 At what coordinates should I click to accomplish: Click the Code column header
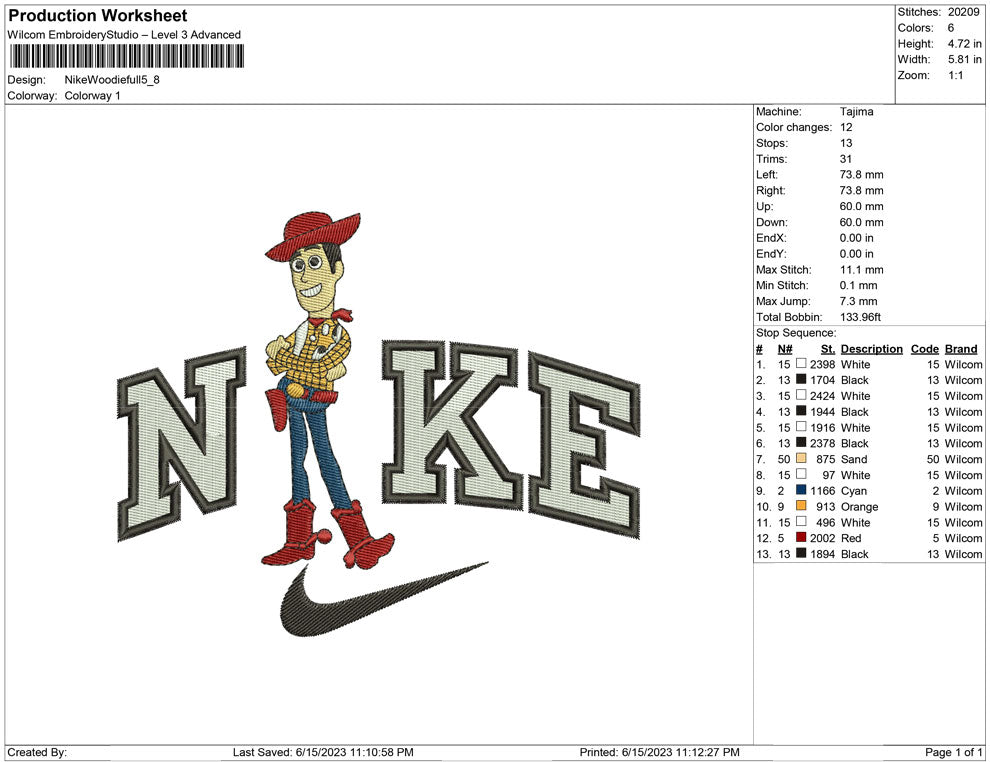coord(924,348)
